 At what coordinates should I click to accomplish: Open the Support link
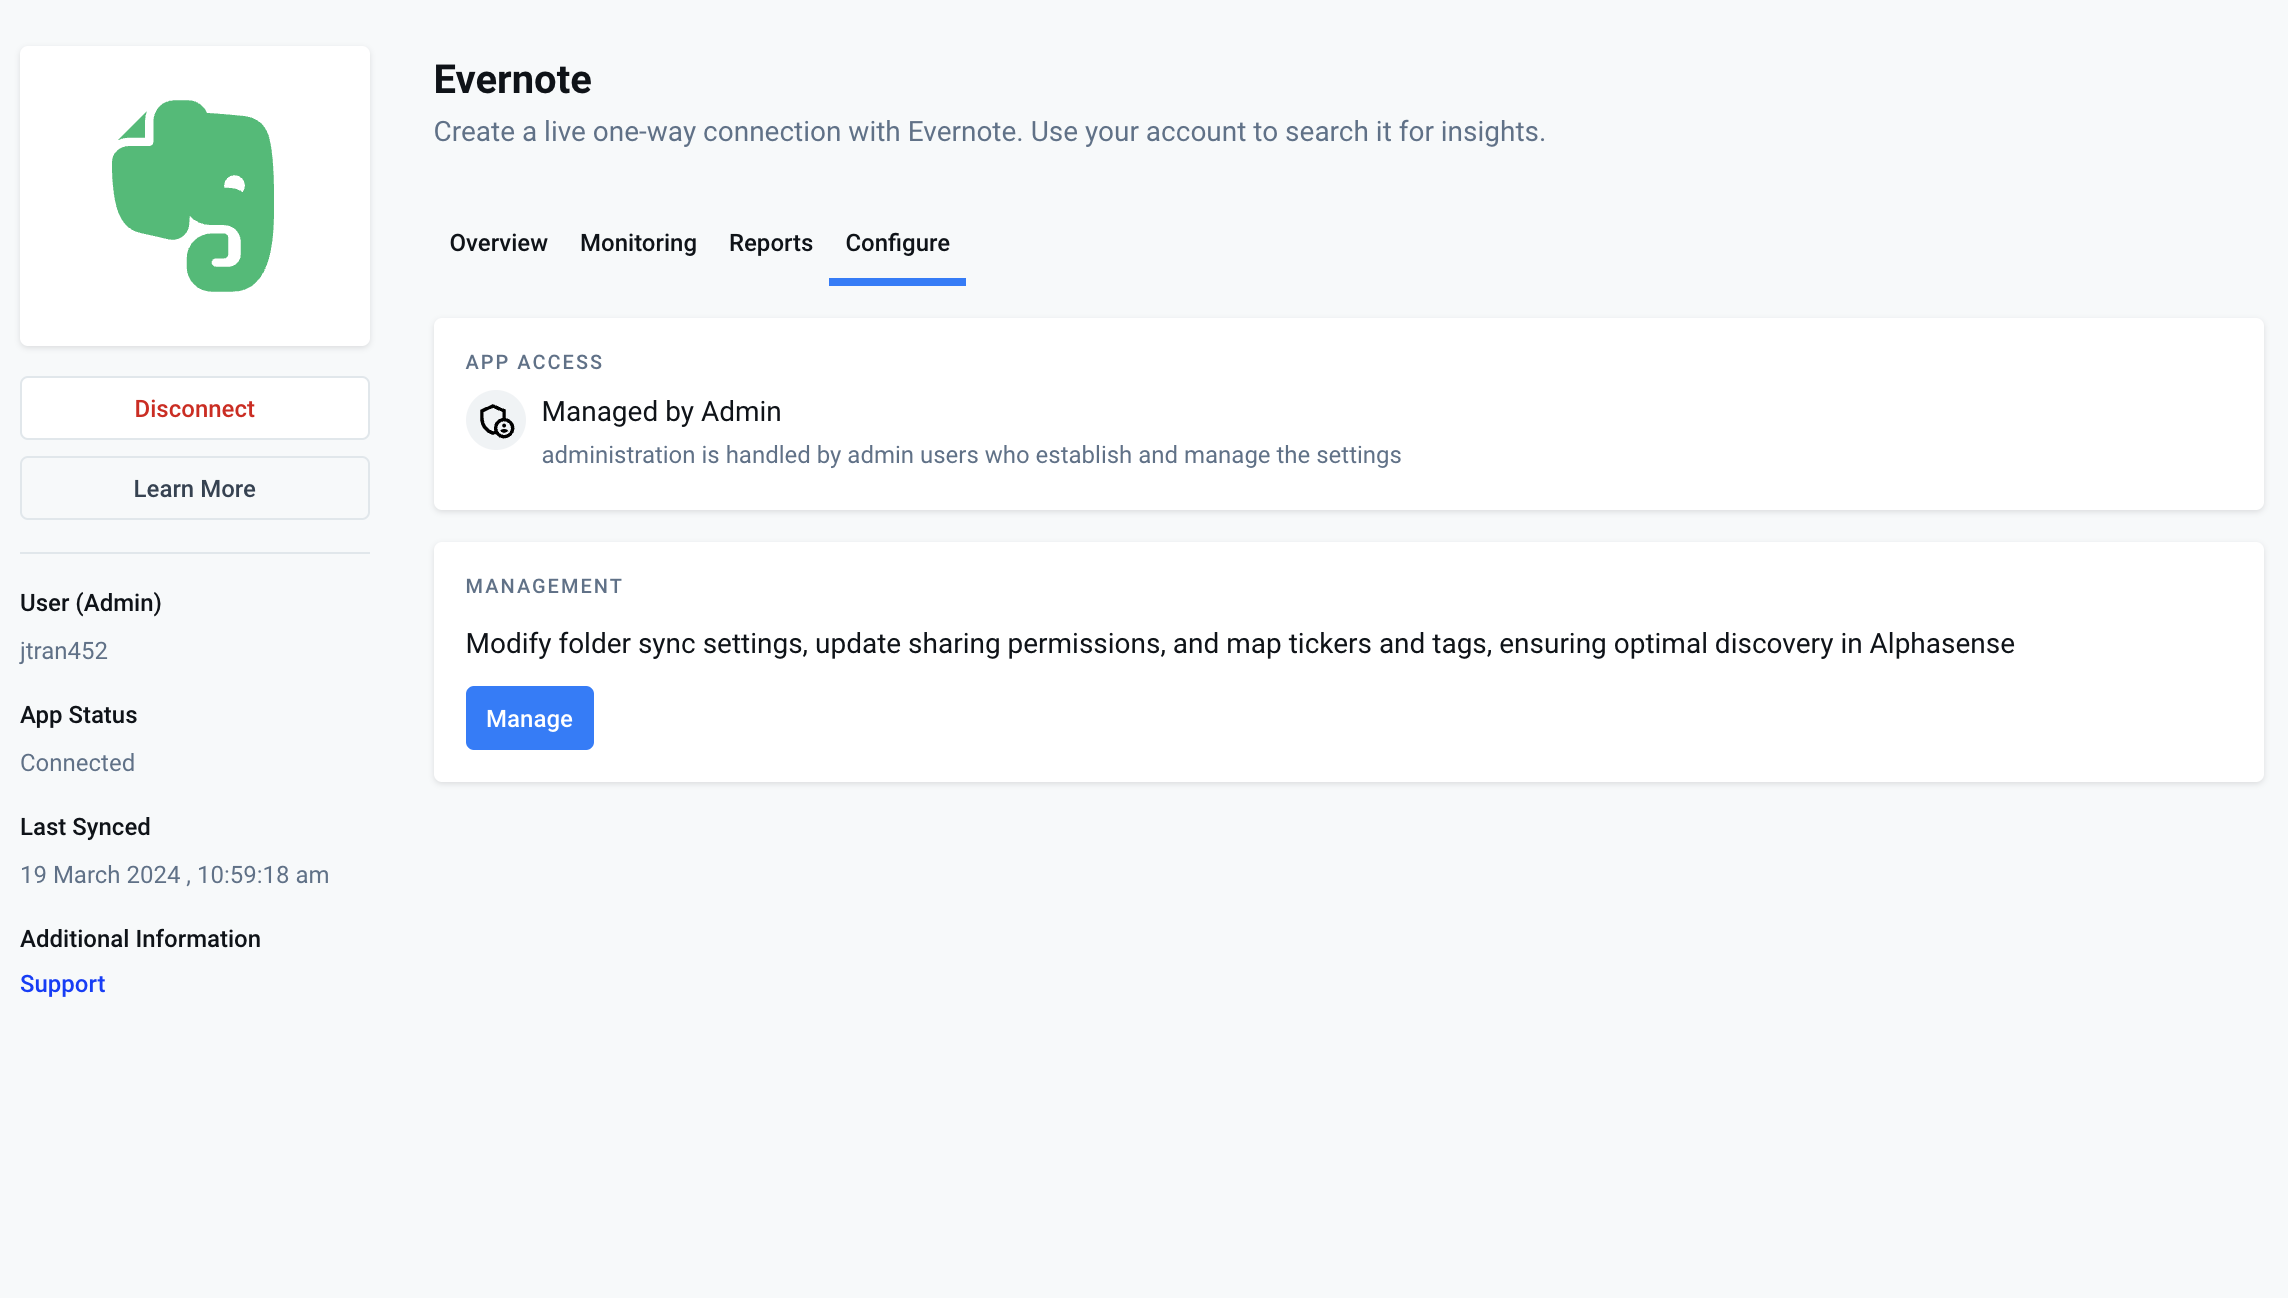(x=62, y=984)
